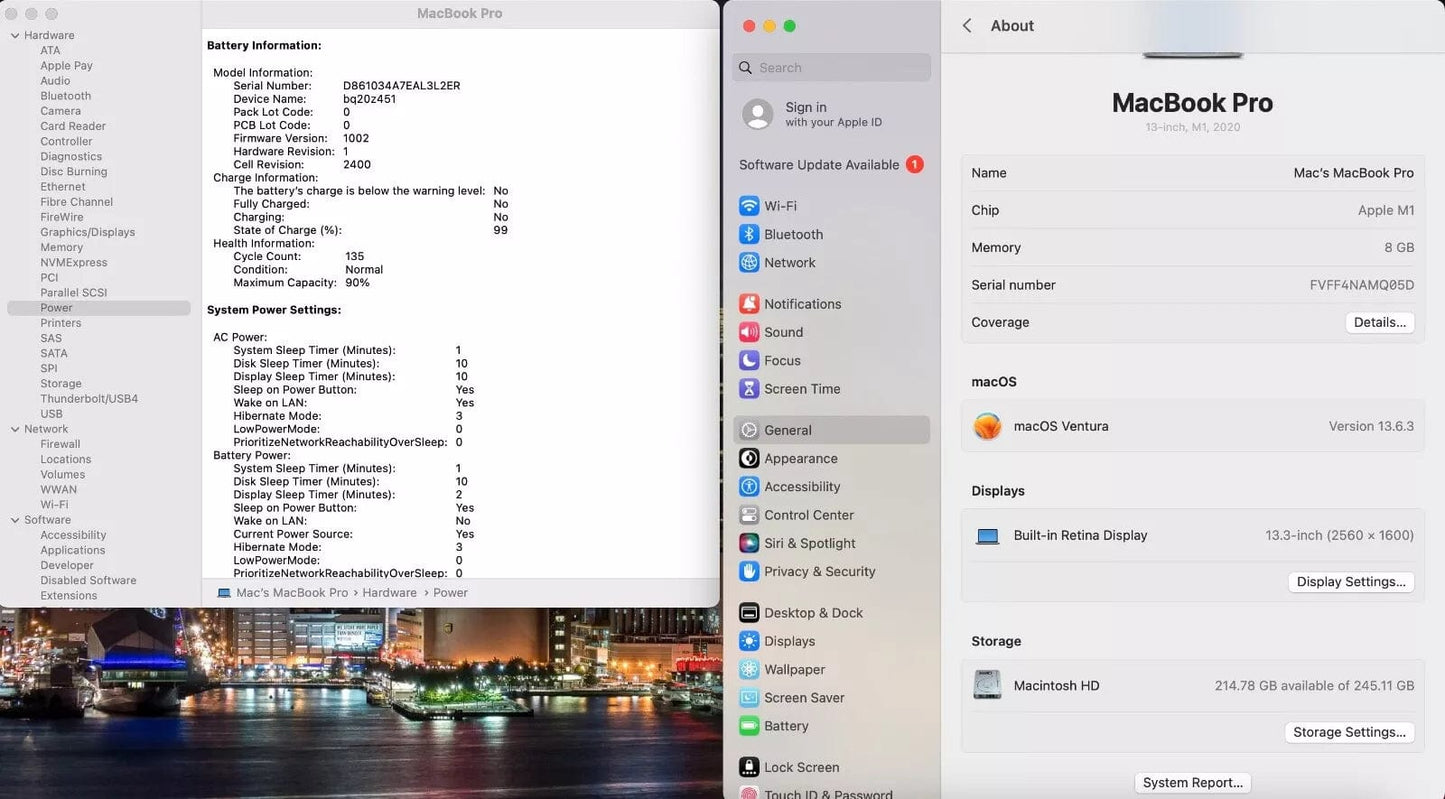Open the Appearance icon
Screen dimensions: 1445x799
[749, 458]
